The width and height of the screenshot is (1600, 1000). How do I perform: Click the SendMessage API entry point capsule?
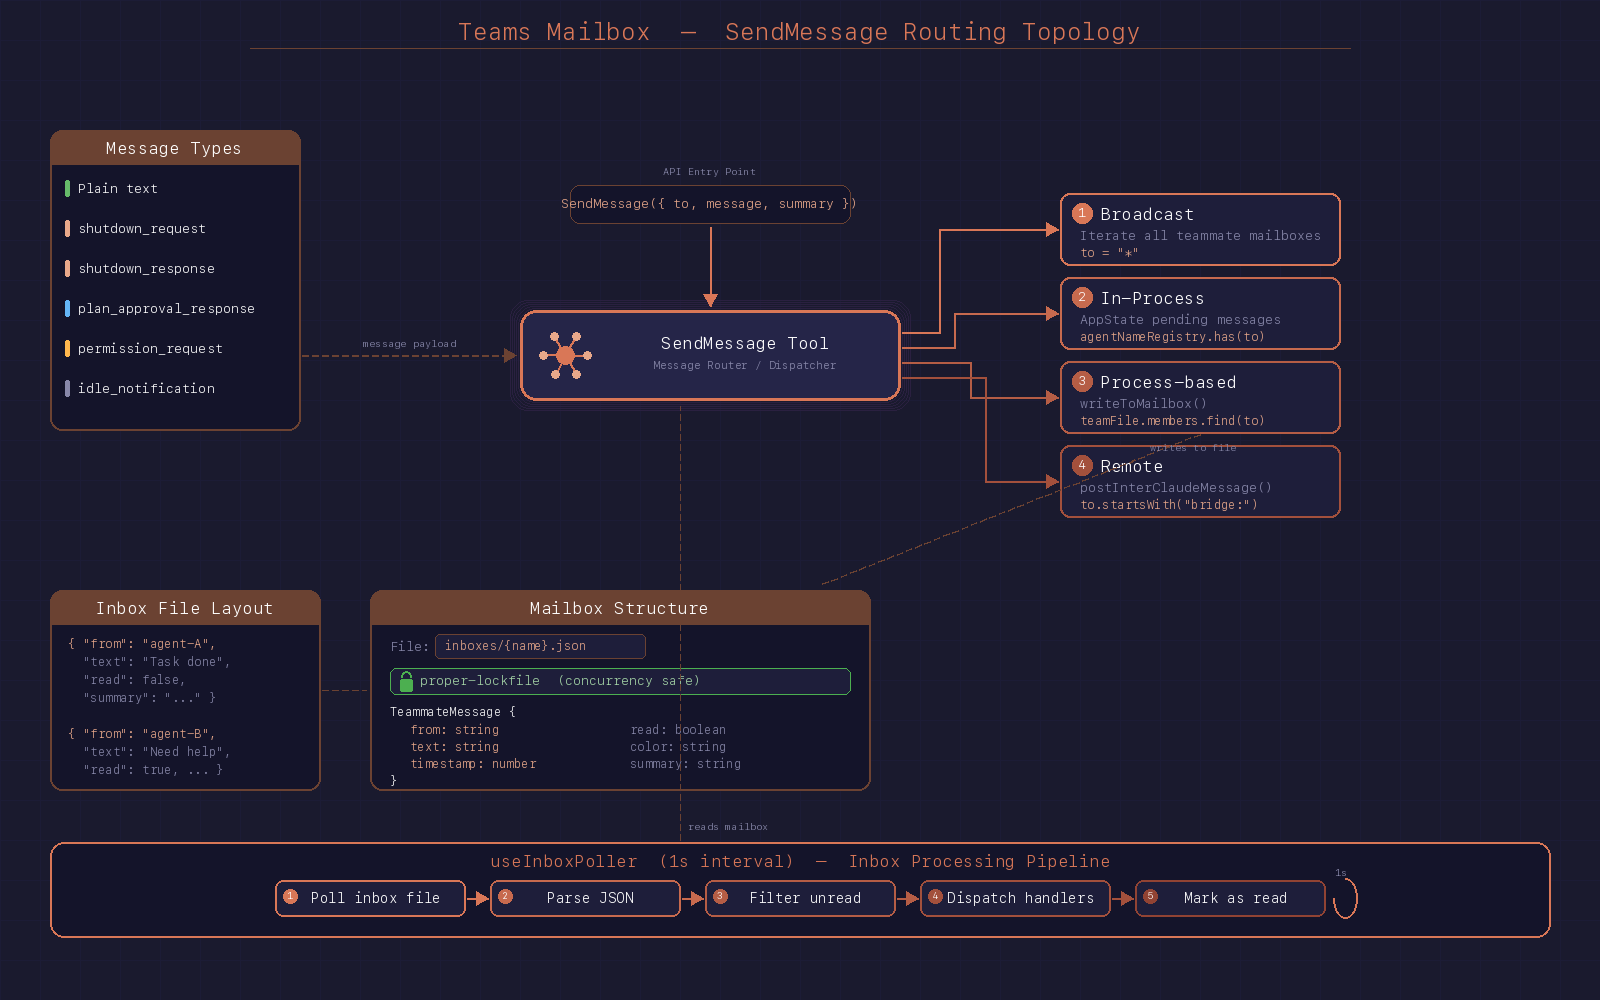(x=710, y=204)
